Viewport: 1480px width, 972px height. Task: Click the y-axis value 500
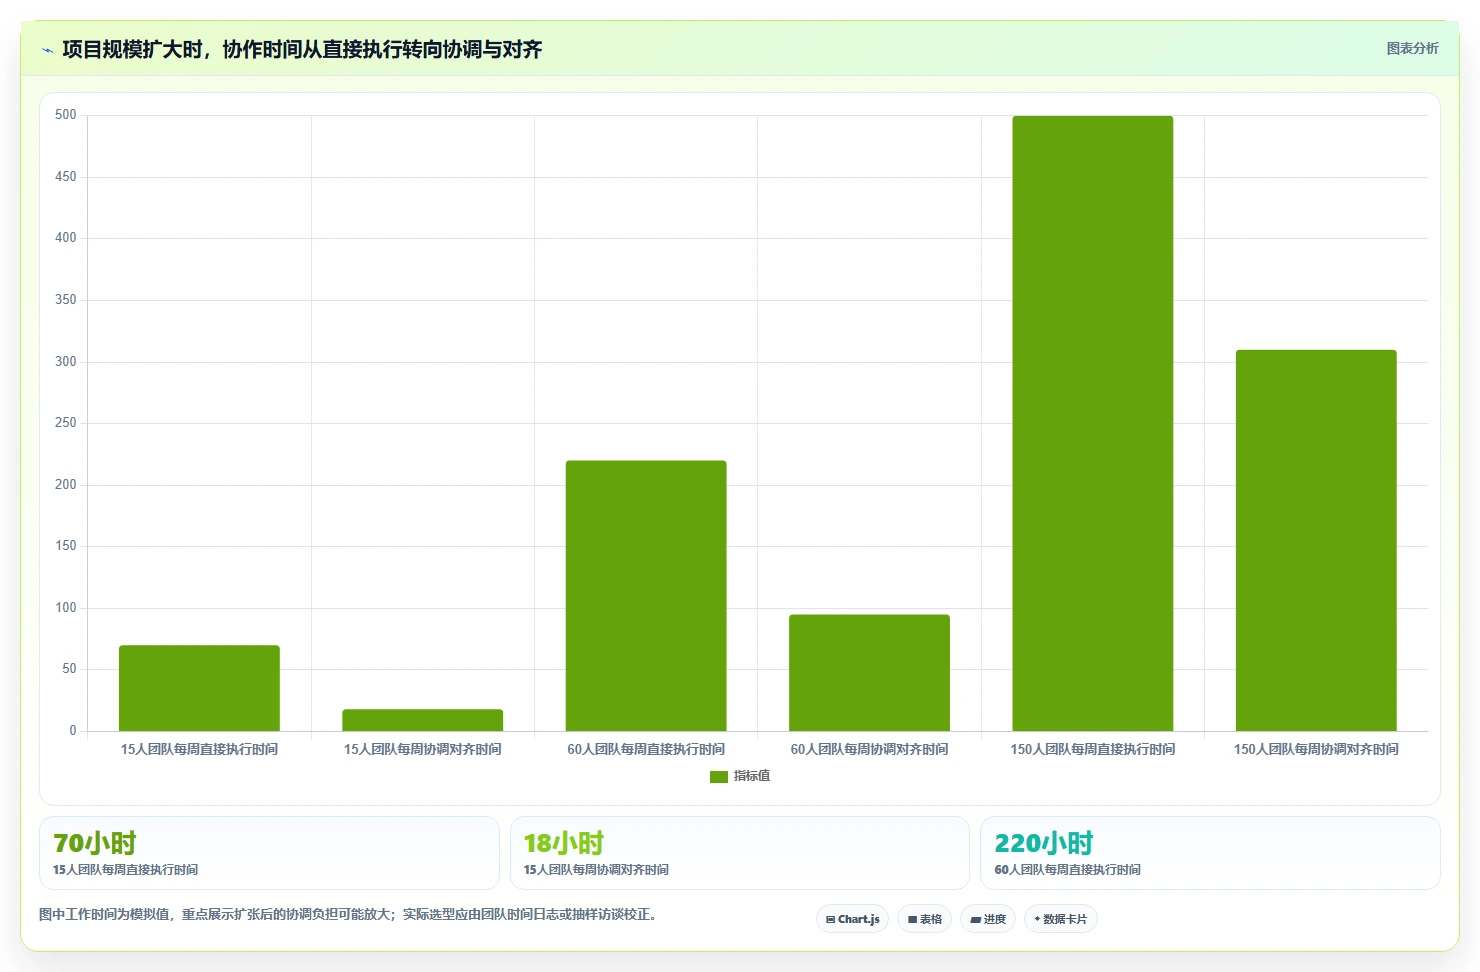(66, 115)
